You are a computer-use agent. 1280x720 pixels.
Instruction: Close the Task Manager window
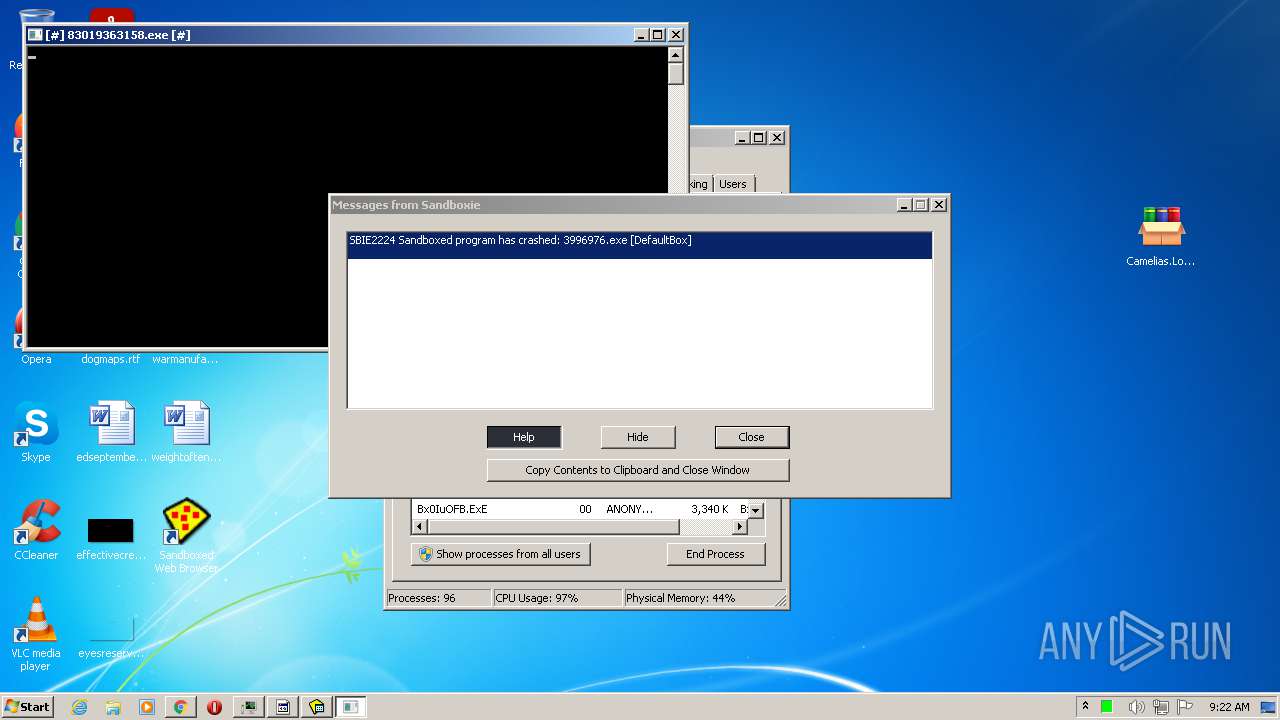776,138
